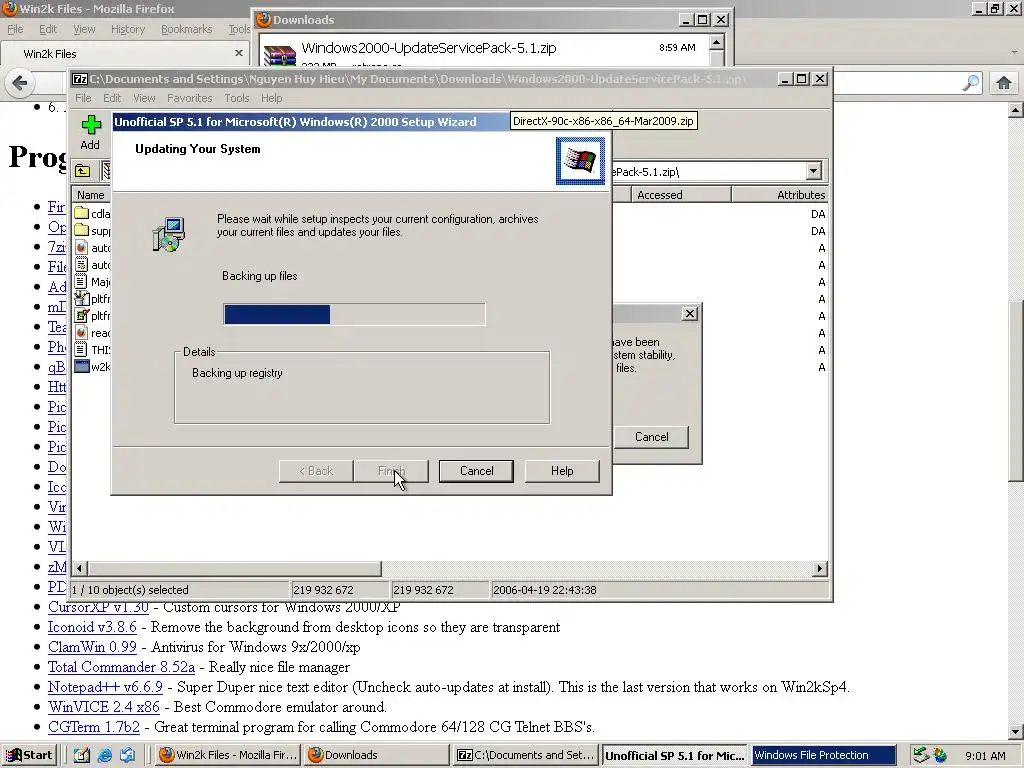The height and width of the screenshot is (768, 1024).
Task: Open the CGTerm 1.7b2 link
Action: point(93,727)
